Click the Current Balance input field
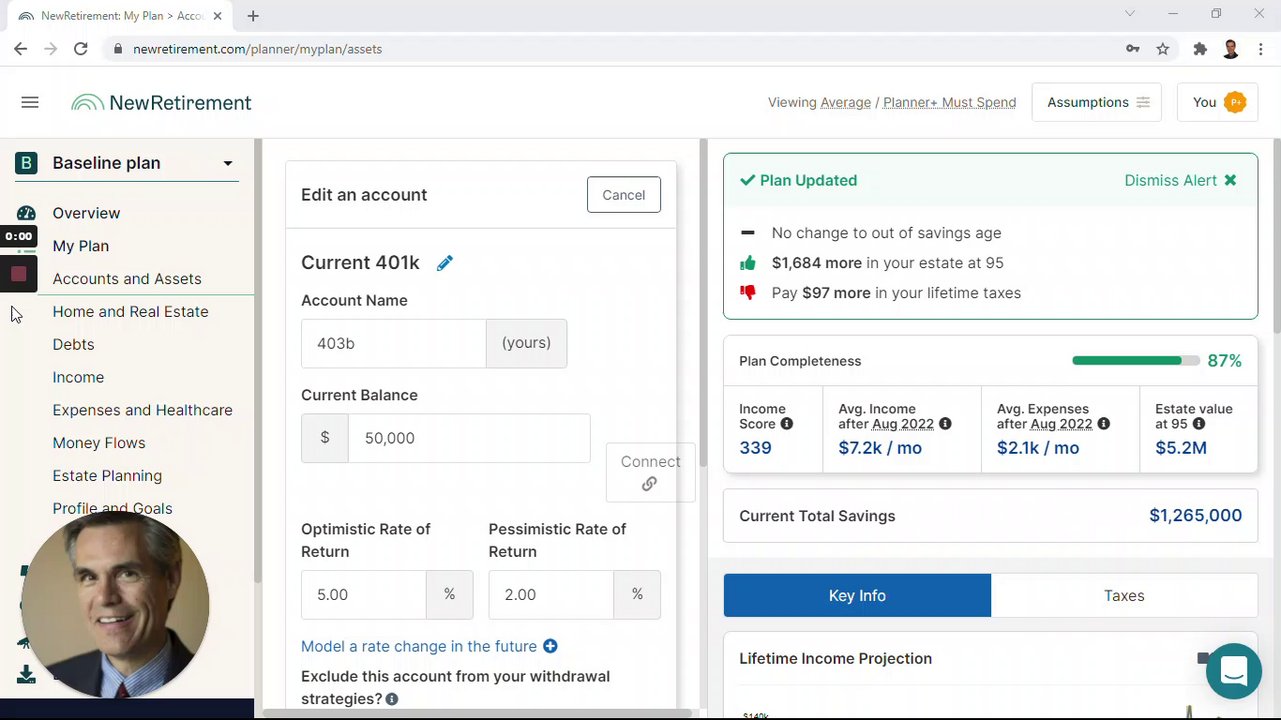Screen dimensions: 1281x720 pyautogui.click(x=468, y=438)
